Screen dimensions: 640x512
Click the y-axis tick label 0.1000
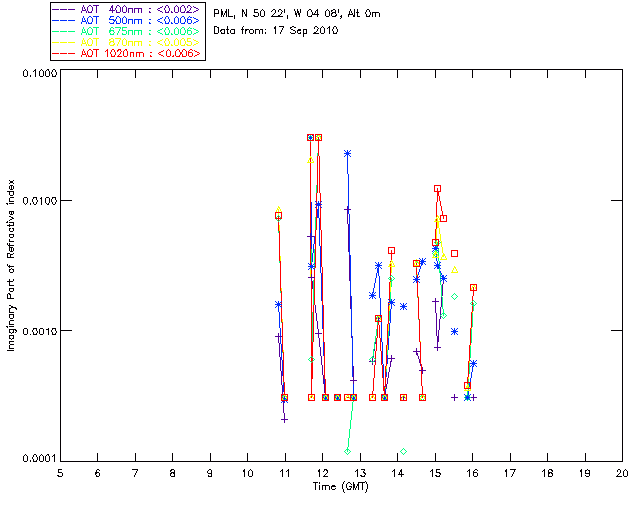coord(39,73)
